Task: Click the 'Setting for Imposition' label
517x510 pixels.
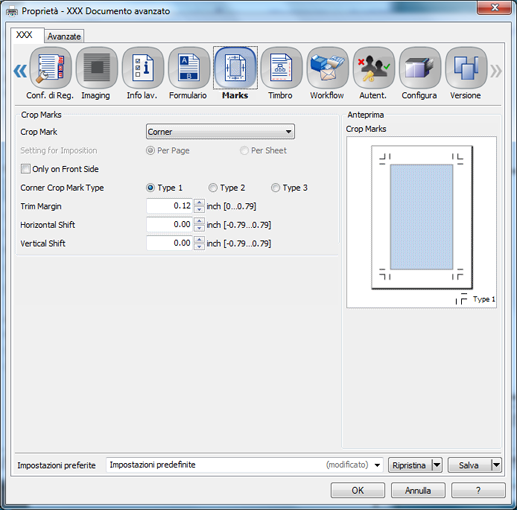Action: 59,151
